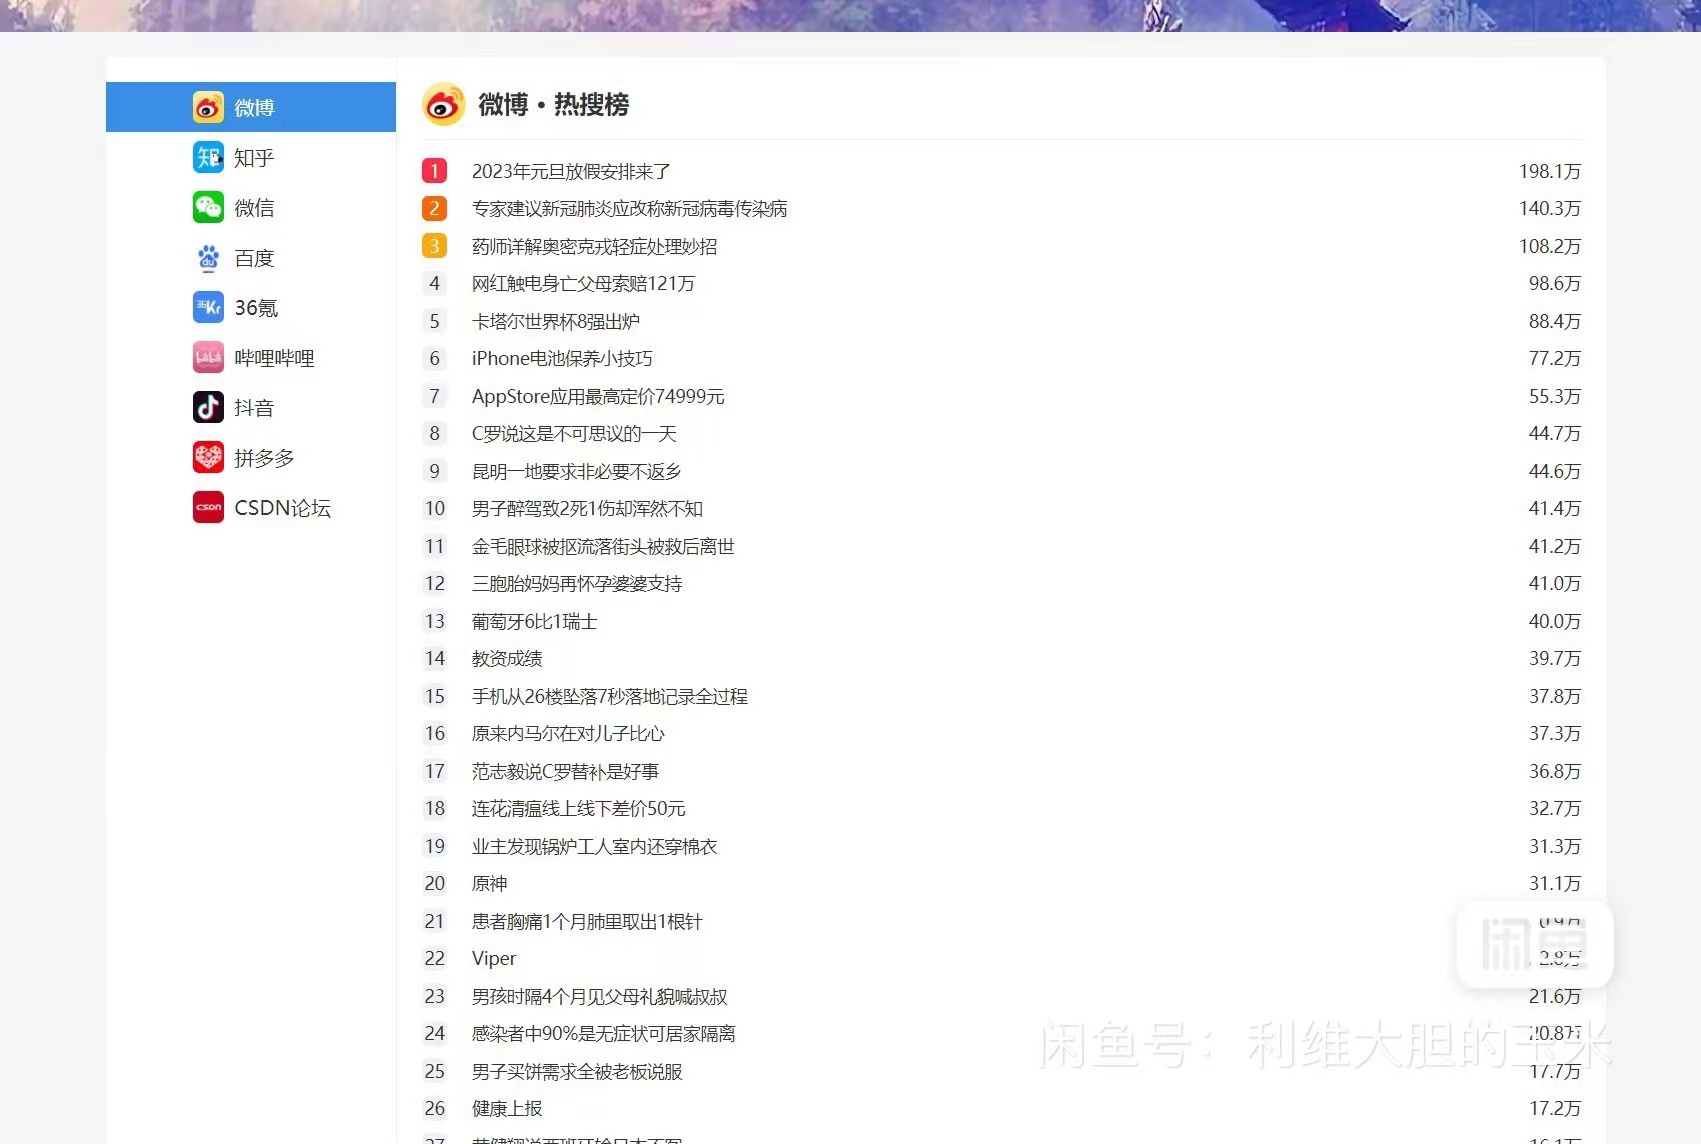Open topic 手机从26楼坠落7秒落地记录全过程
Screen dimensions: 1701x1144
click(610, 696)
